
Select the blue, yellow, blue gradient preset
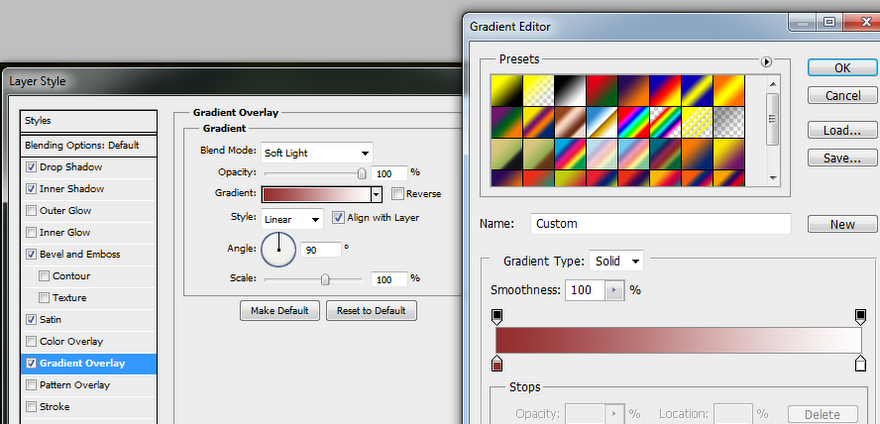click(x=696, y=90)
